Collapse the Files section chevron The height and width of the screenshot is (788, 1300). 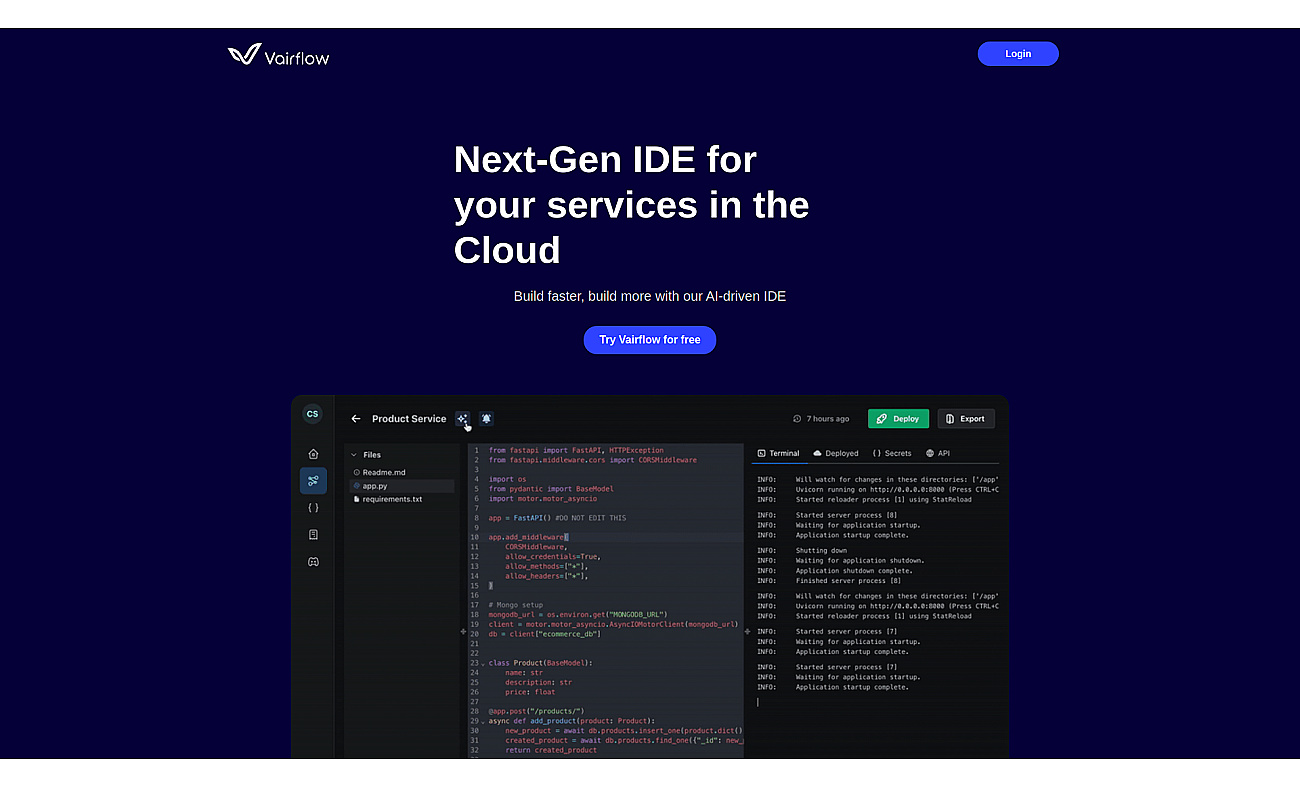pos(354,455)
